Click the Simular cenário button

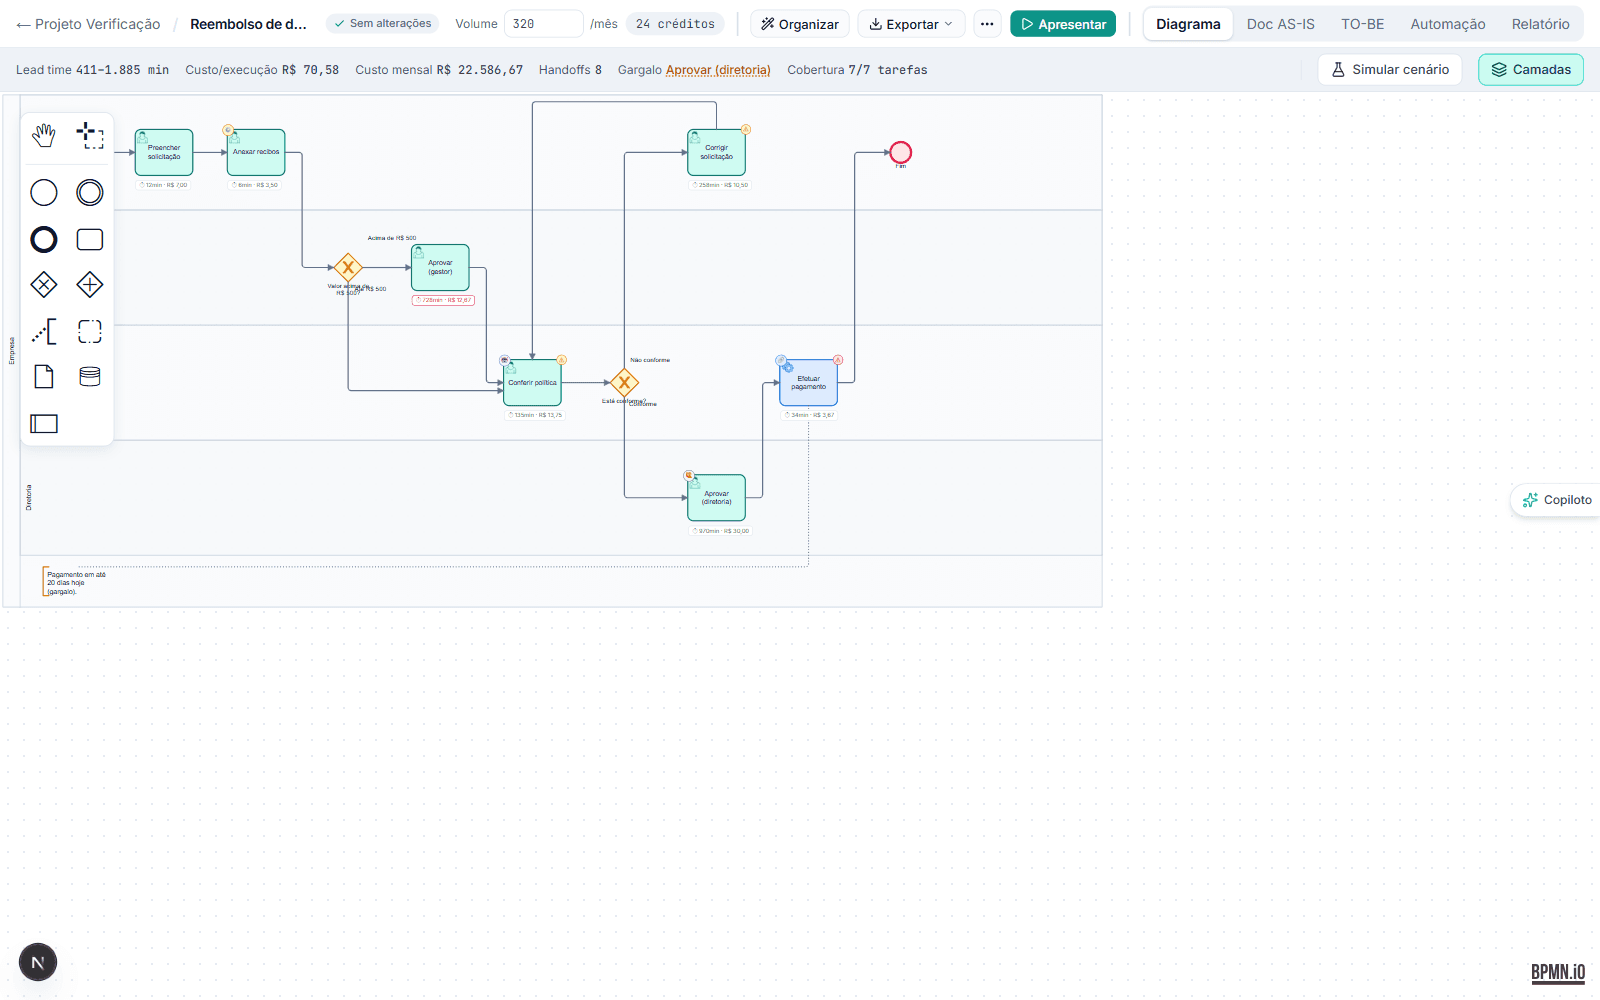tap(1390, 70)
